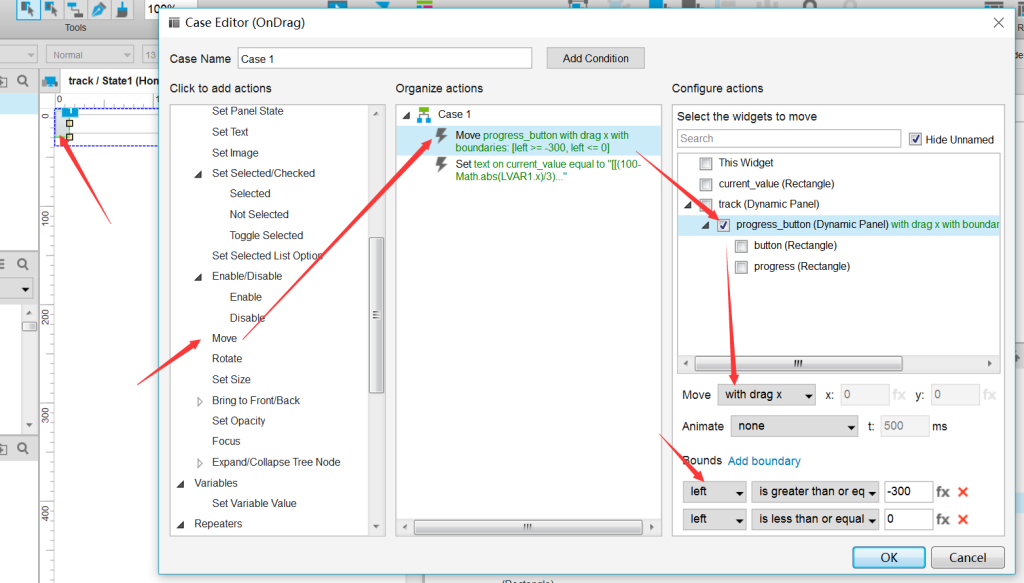The width and height of the screenshot is (1024, 583).
Task: Click the lightning icon of the Set text action
Action: [442, 165]
